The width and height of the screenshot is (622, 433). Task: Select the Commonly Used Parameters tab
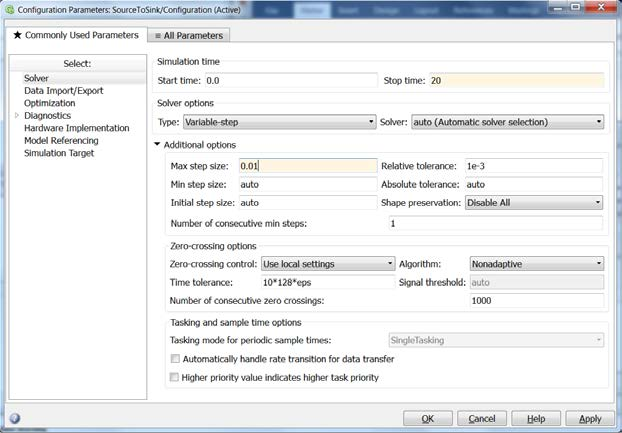(x=75, y=36)
